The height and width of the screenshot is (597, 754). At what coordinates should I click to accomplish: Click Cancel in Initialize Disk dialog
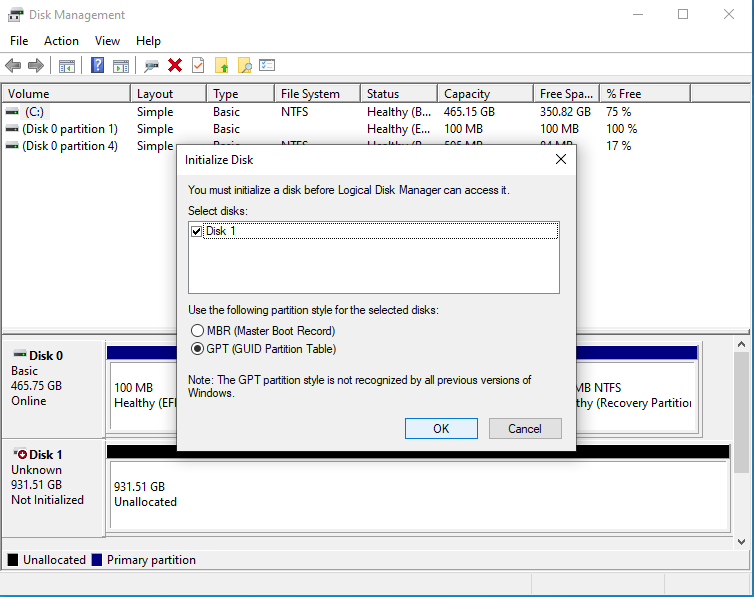525,428
